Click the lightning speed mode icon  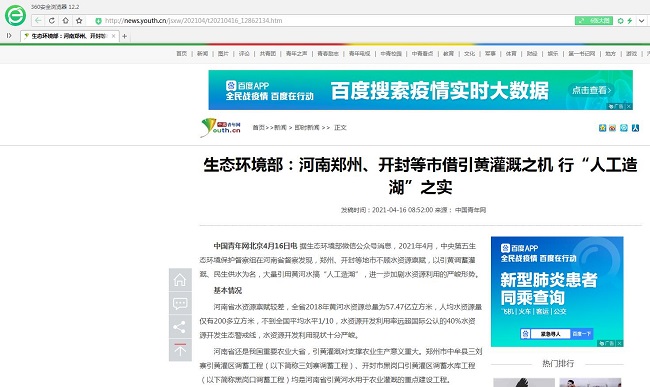click(x=630, y=21)
